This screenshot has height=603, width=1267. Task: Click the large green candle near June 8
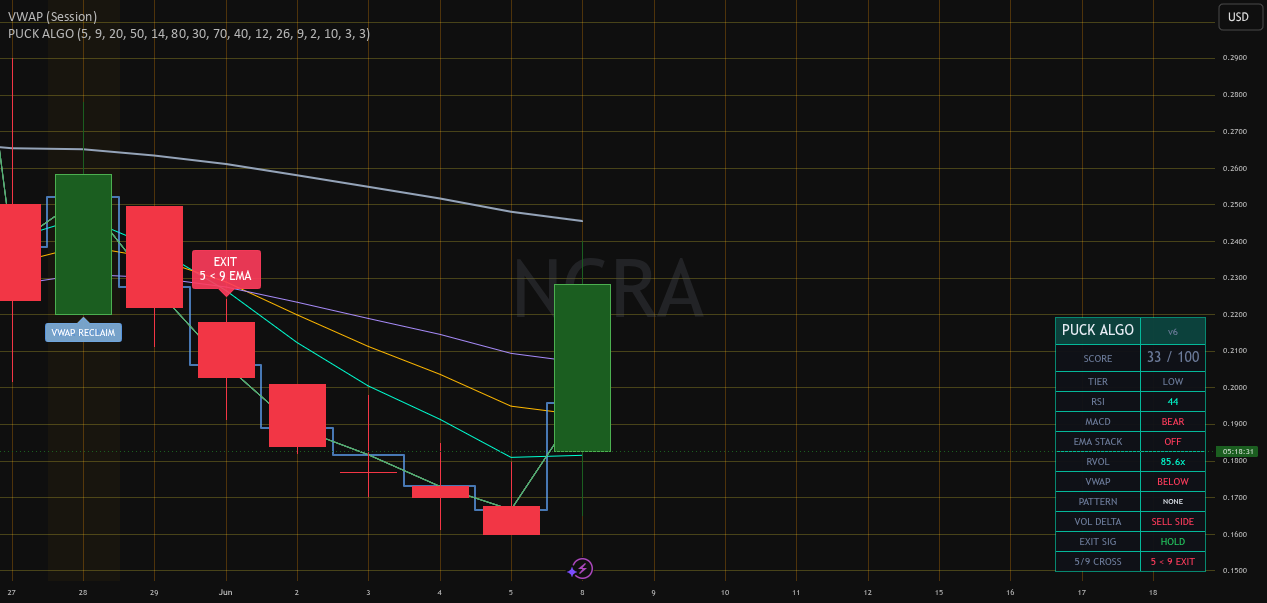tap(582, 368)
